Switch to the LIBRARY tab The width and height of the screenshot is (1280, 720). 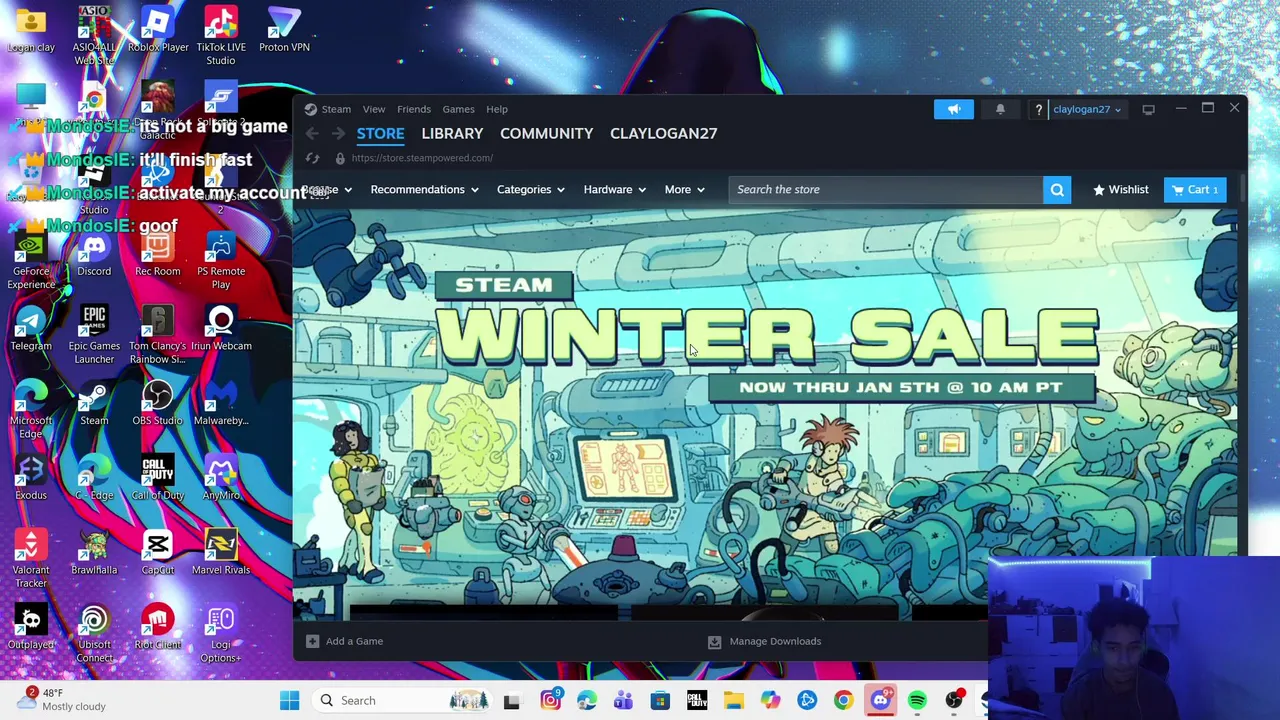452,133
